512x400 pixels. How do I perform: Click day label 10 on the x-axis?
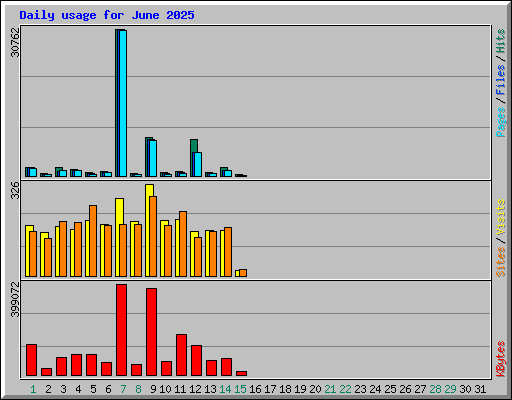coord(165,389)
